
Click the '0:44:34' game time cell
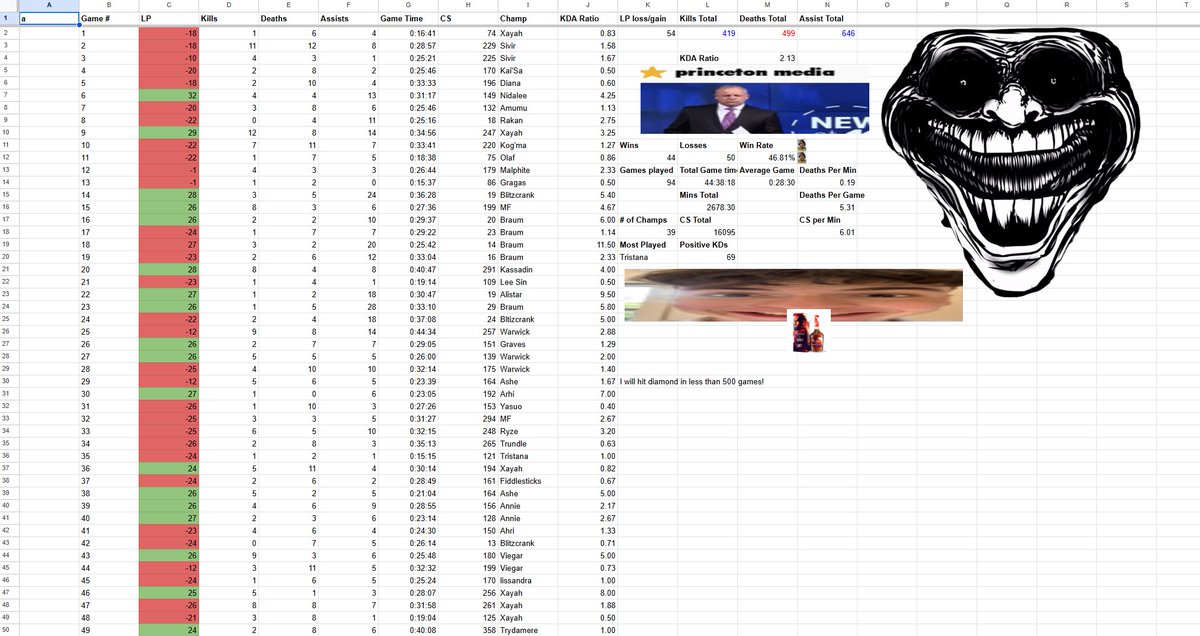(407, 331)
